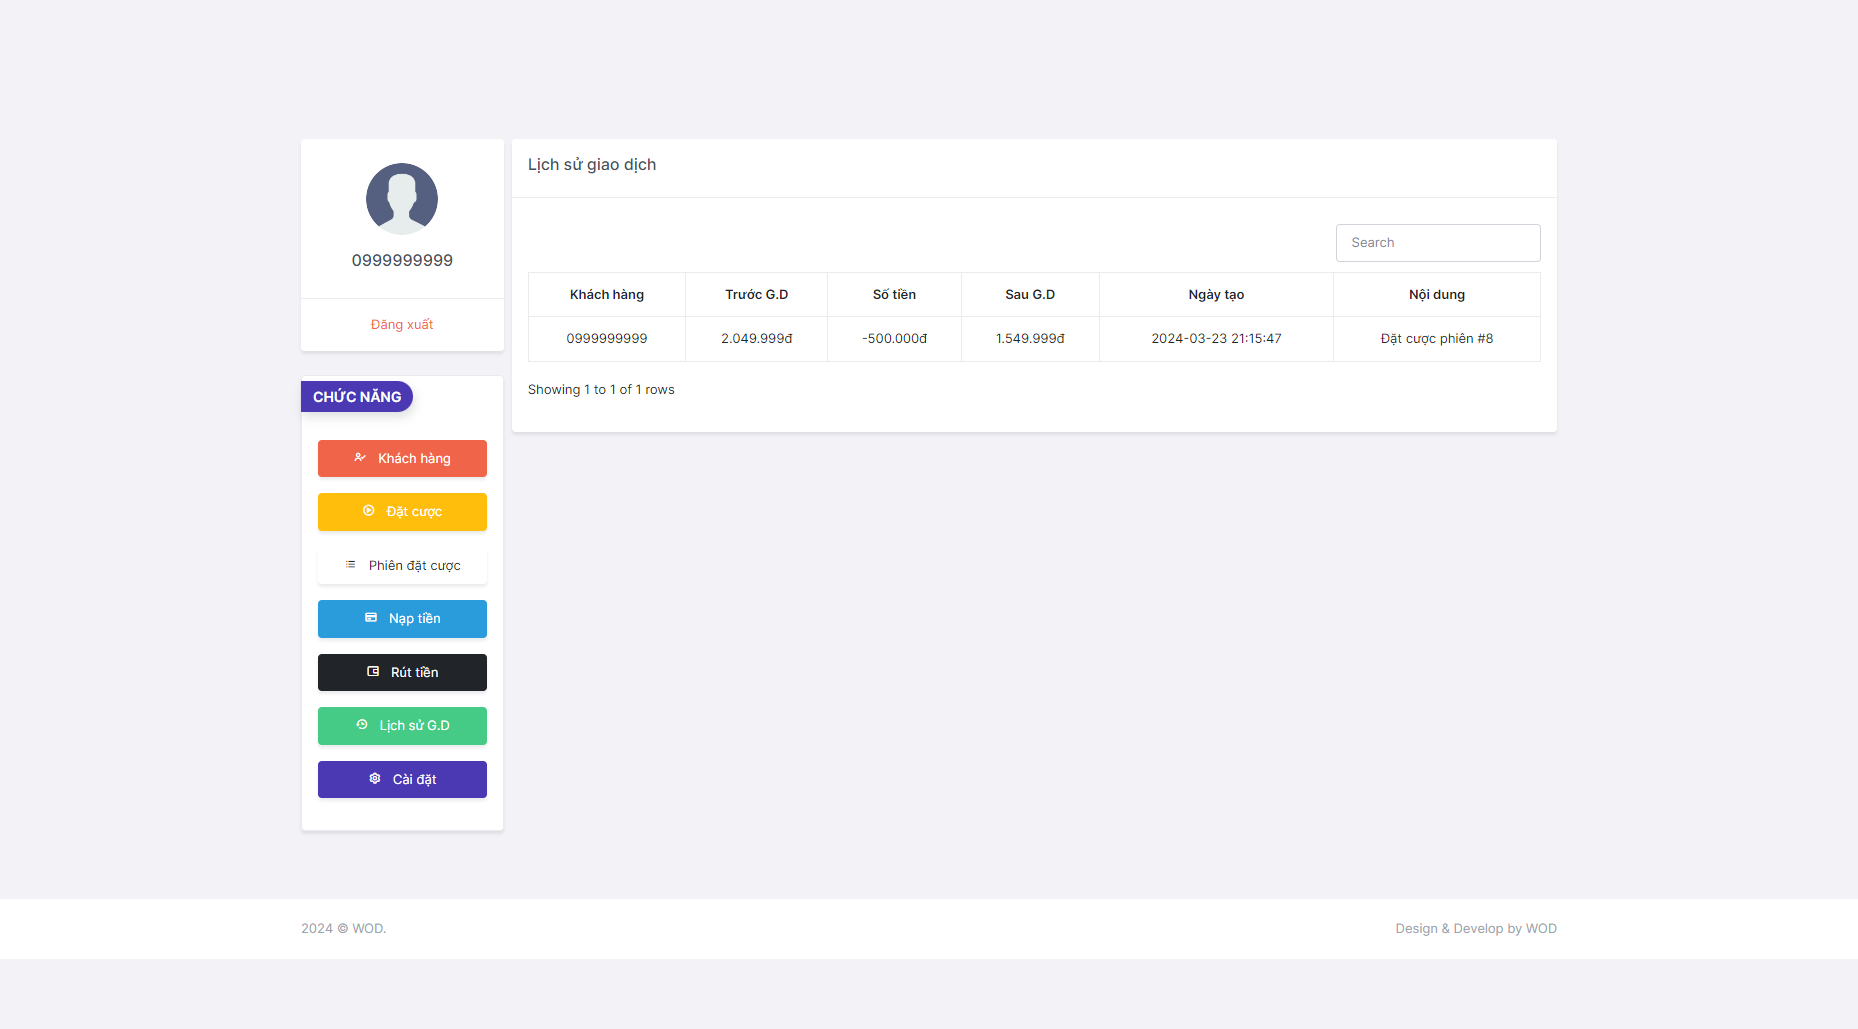Click the Trước G.D column header

[x=757, y=295]
